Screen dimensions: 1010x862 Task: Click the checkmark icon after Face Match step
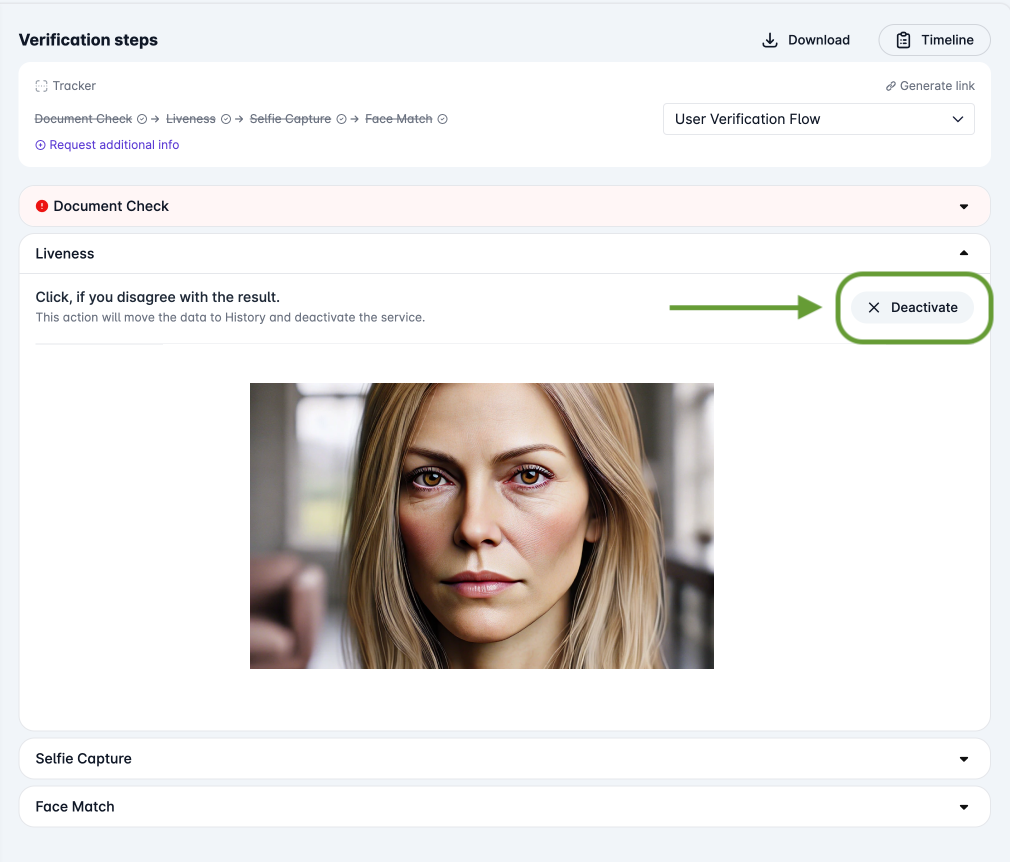[x=443, y=119]
